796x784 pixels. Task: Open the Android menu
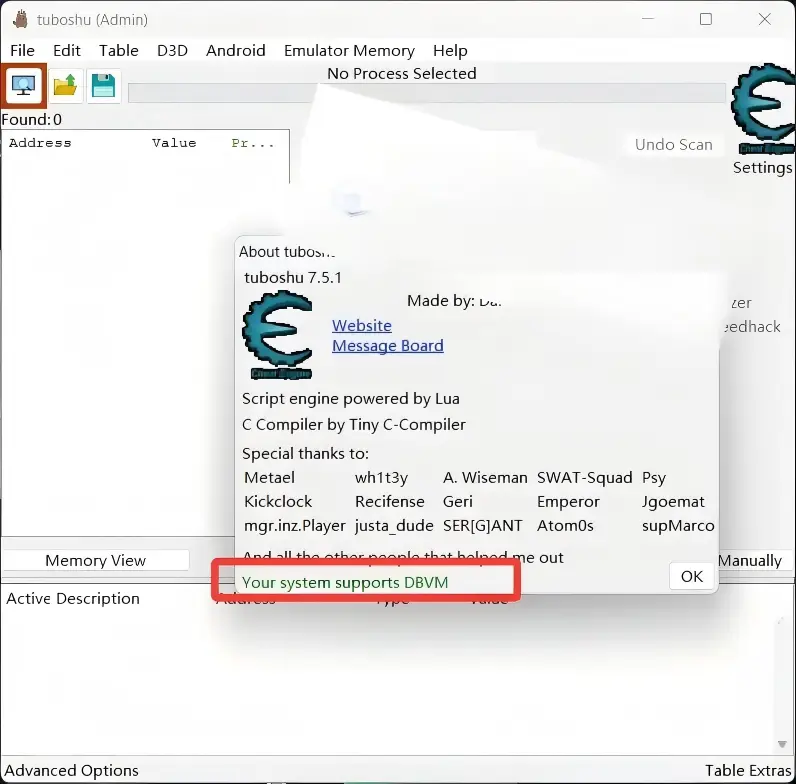point(236,51)
